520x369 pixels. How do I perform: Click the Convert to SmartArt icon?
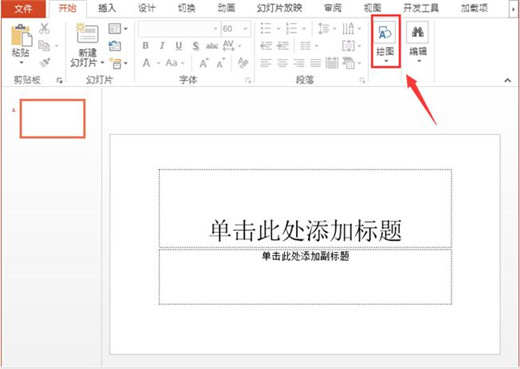[348, 63]
